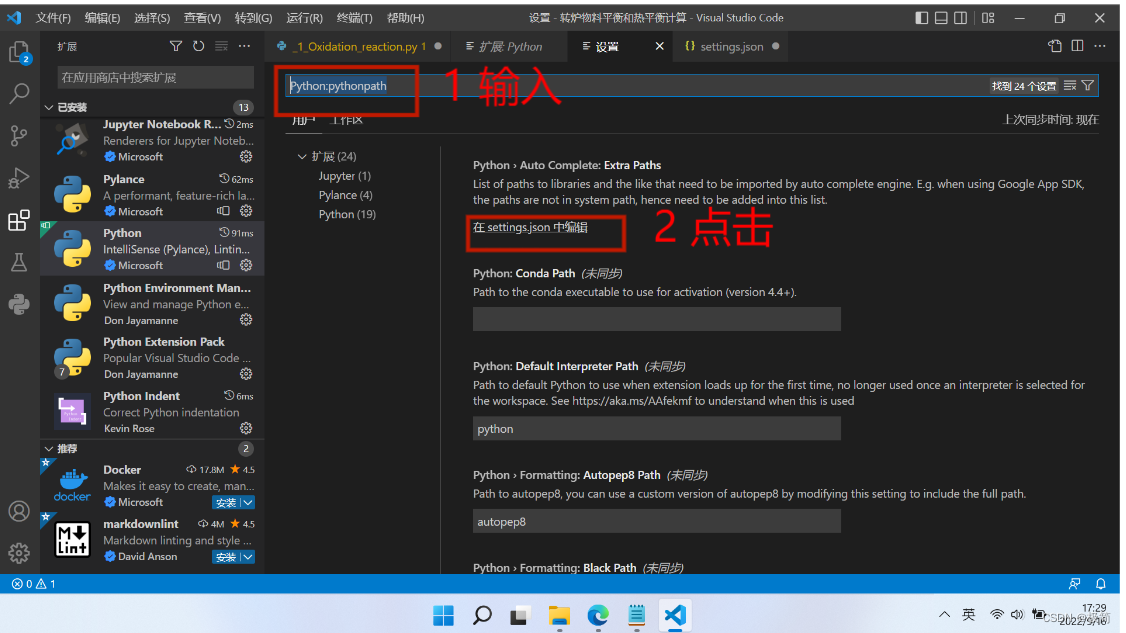Open Windows Start menu in taskbar
Viewport: 1126px width, 633px height.
click(x=443, y=616)
